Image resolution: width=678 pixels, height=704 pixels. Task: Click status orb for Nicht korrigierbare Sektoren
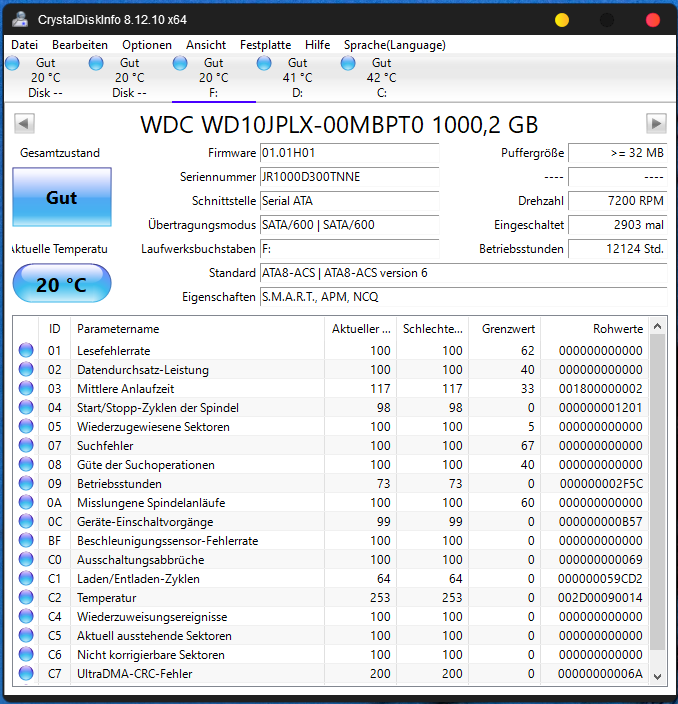[x=26, y=654]
